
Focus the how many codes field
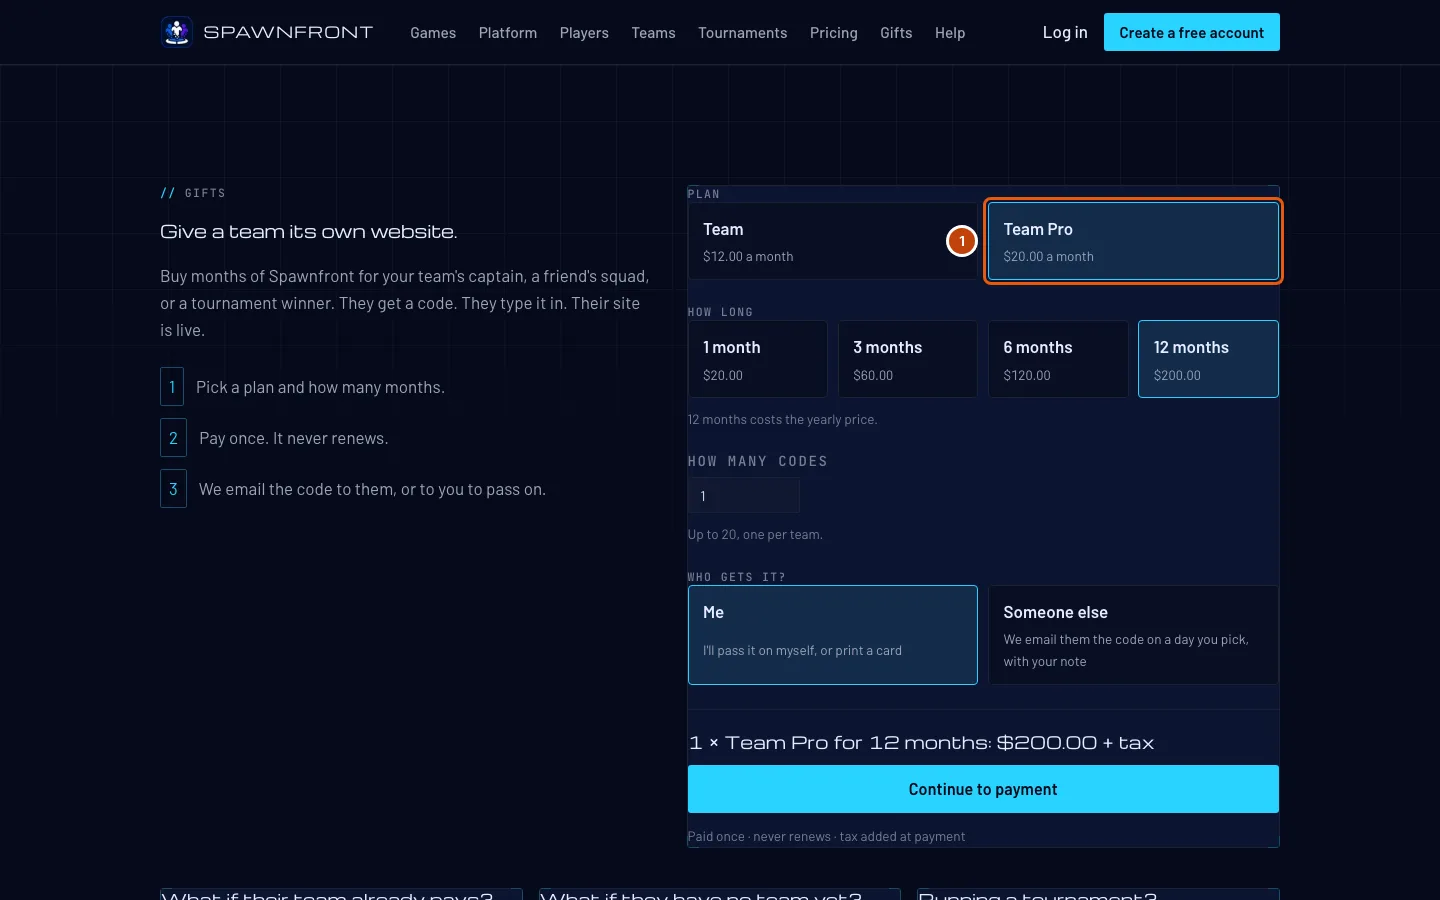pos(744,496)
